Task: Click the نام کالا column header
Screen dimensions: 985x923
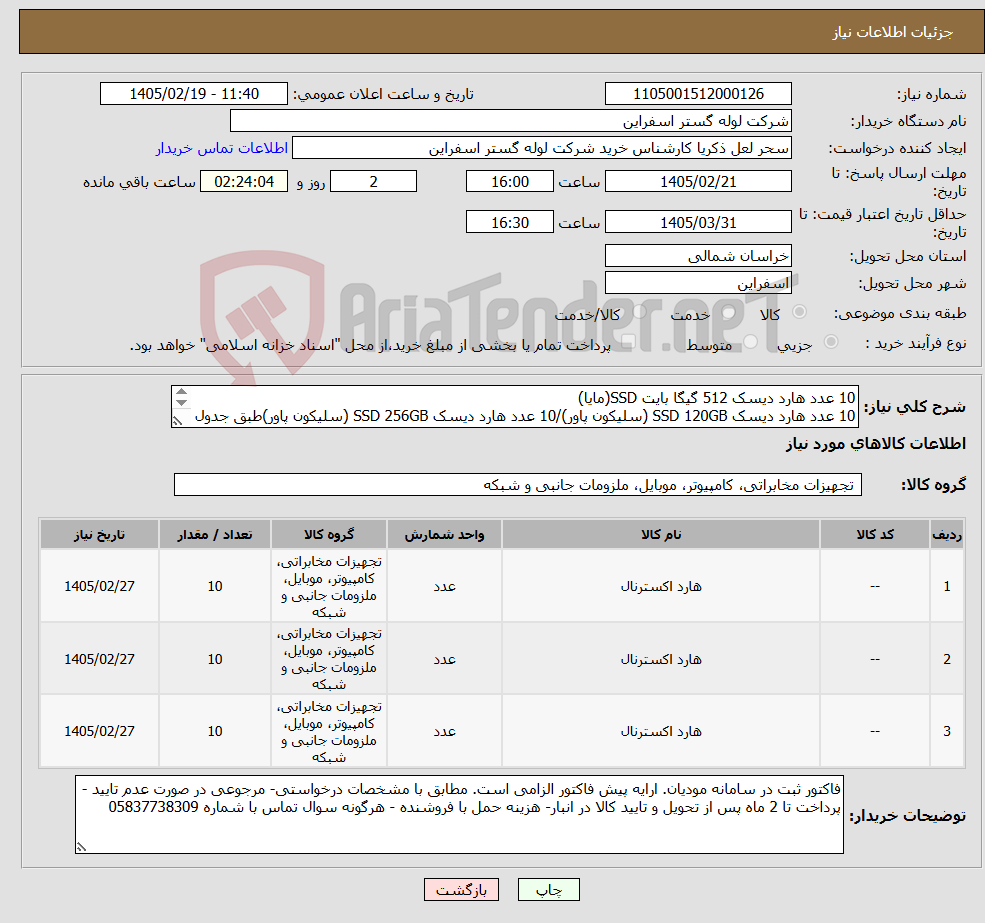Action: click(661, 535)
